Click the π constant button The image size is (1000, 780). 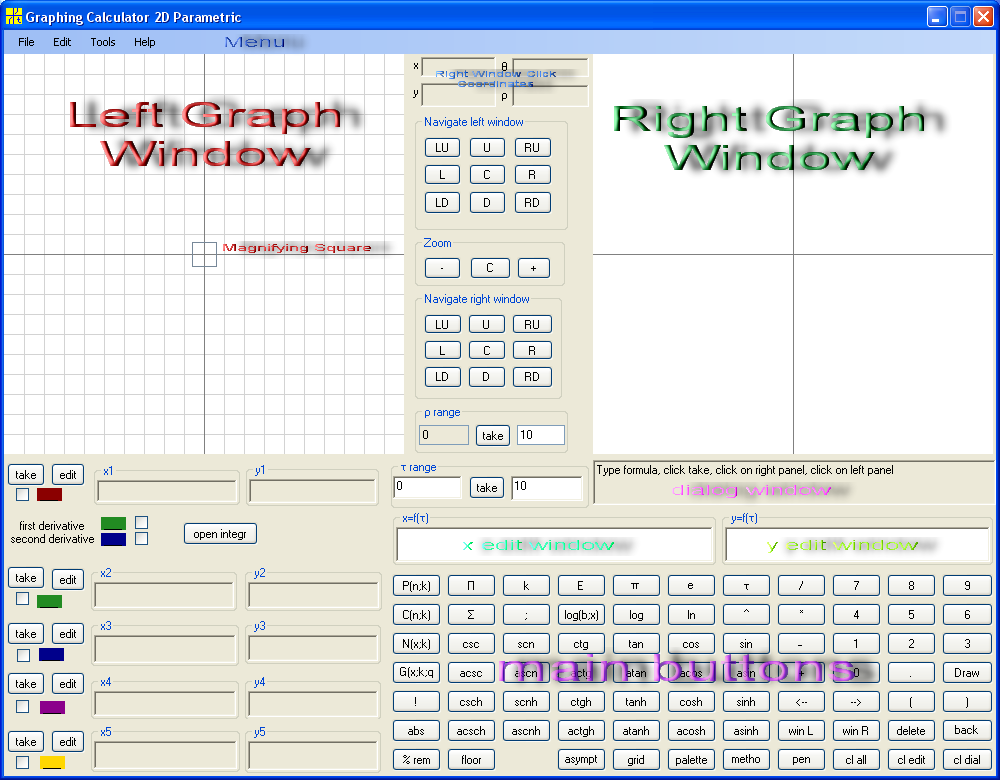coord(635,585)
